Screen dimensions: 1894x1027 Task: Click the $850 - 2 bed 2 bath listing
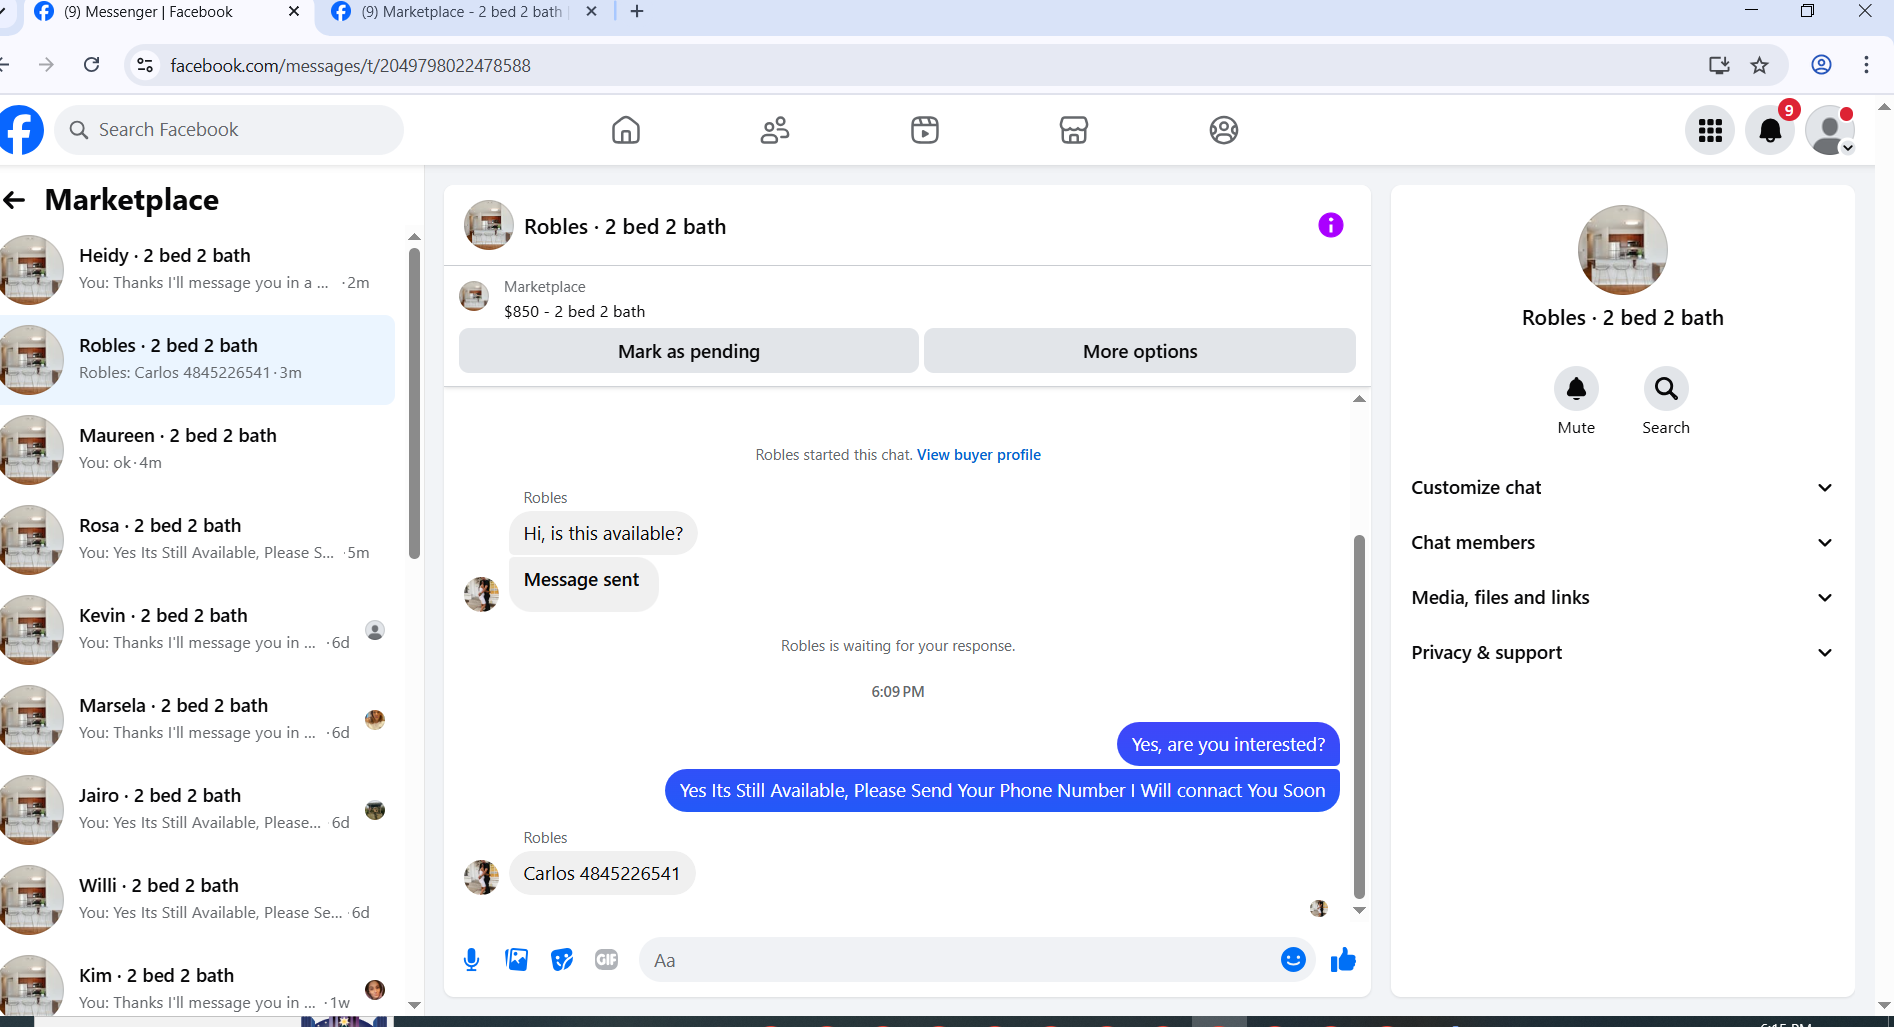[x=575, y=311]
